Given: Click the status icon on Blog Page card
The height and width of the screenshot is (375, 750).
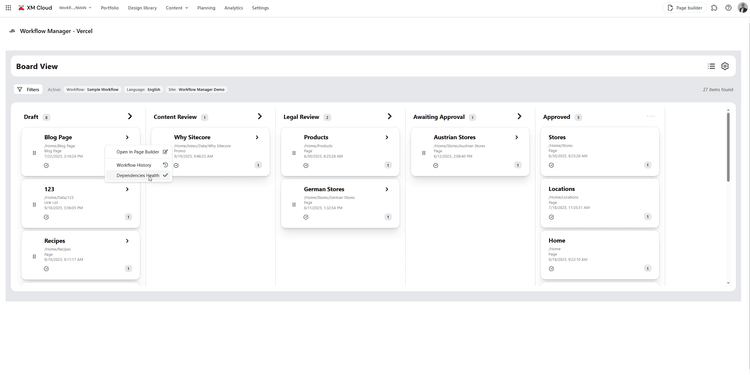Looking at the screenshot, I should pos(46,165).
